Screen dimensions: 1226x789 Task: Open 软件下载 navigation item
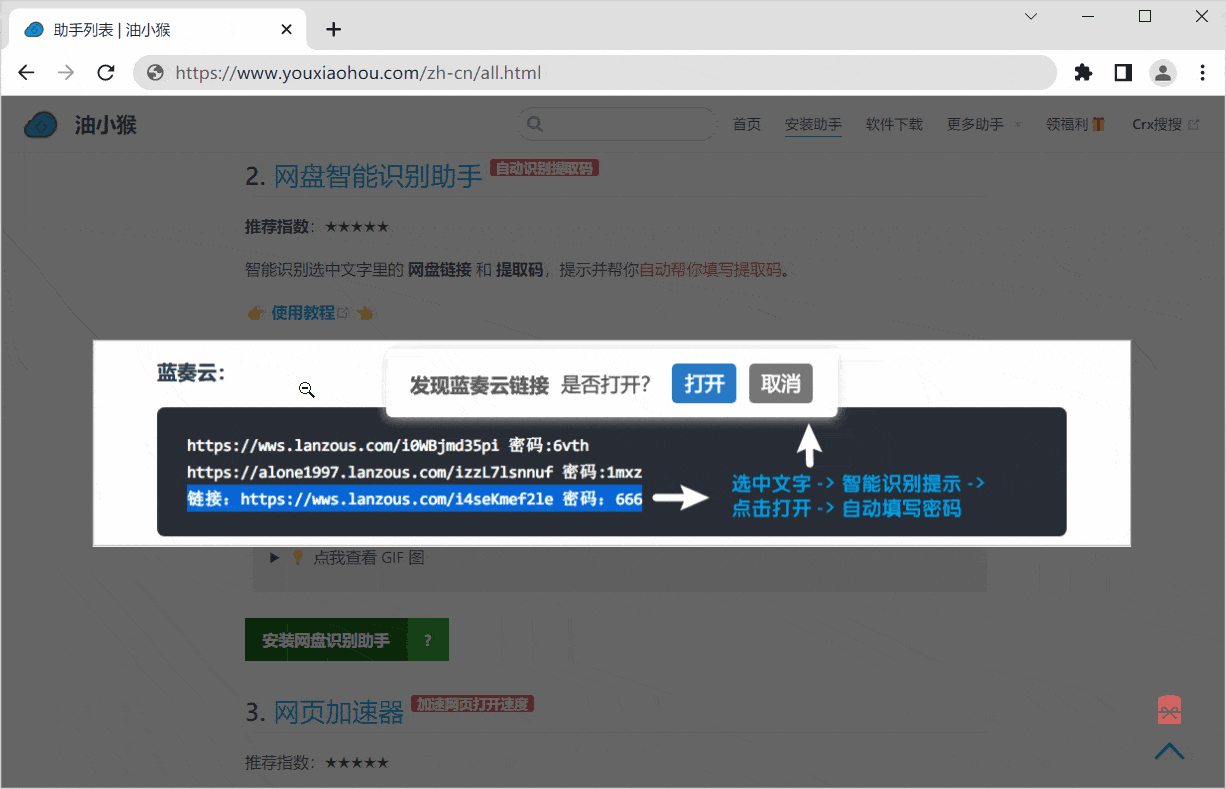click(894, 124)
